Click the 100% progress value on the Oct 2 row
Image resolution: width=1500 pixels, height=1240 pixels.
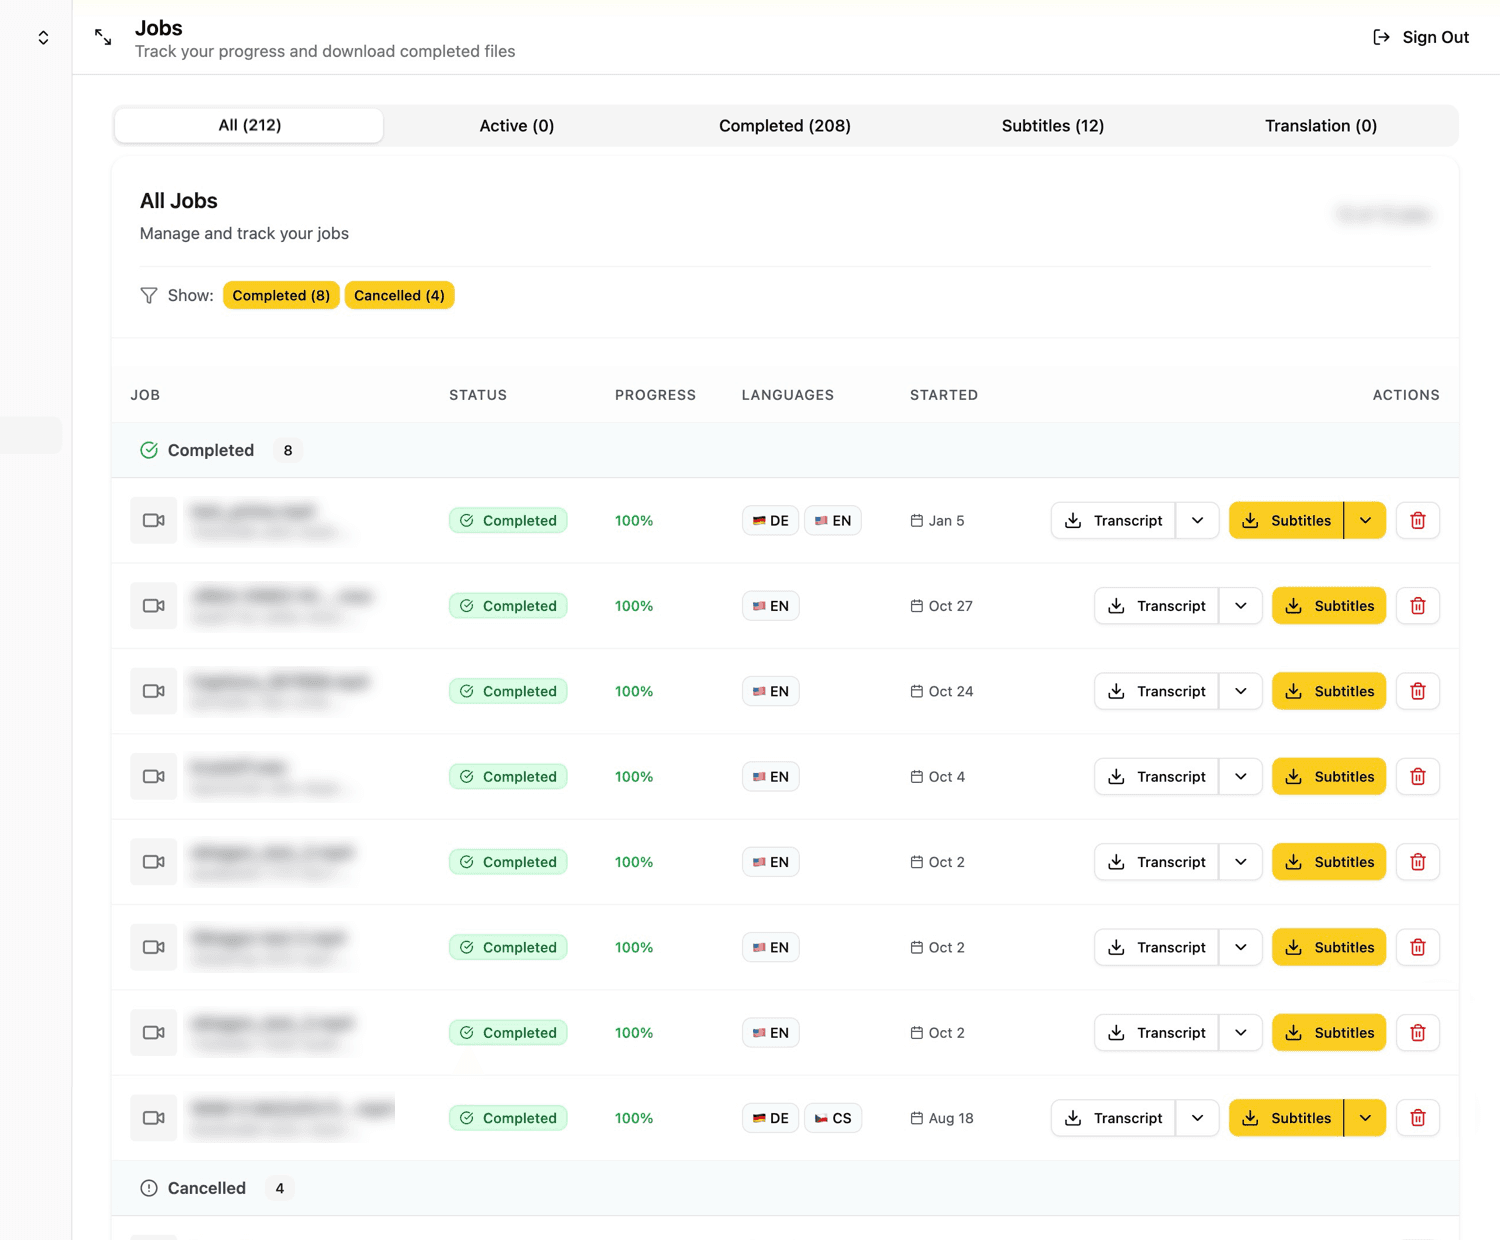point(633,861)
